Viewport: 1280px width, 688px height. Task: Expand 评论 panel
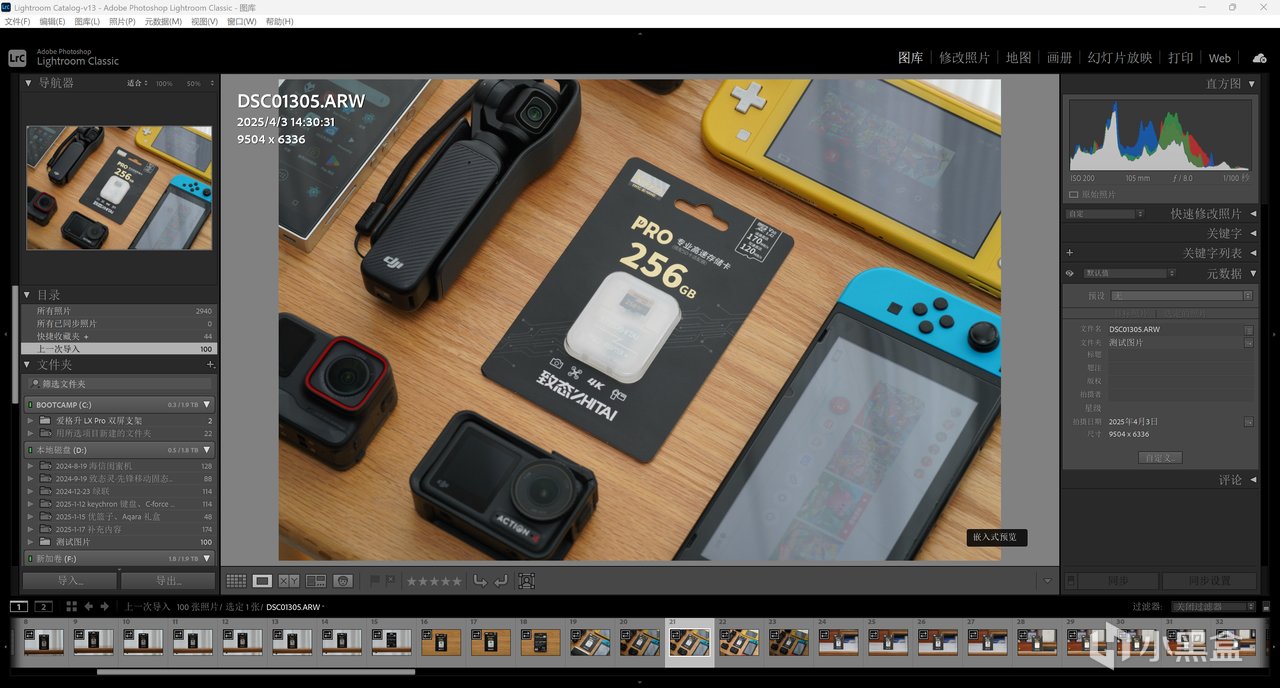1253,480
